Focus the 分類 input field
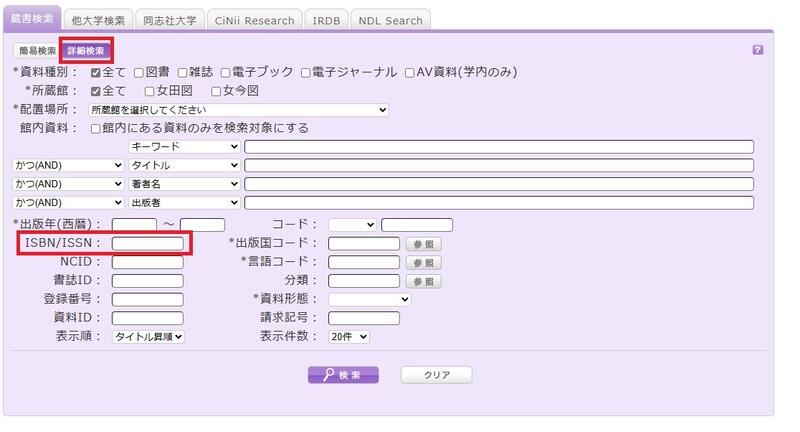800x432 pixels. tap(364, 281)
